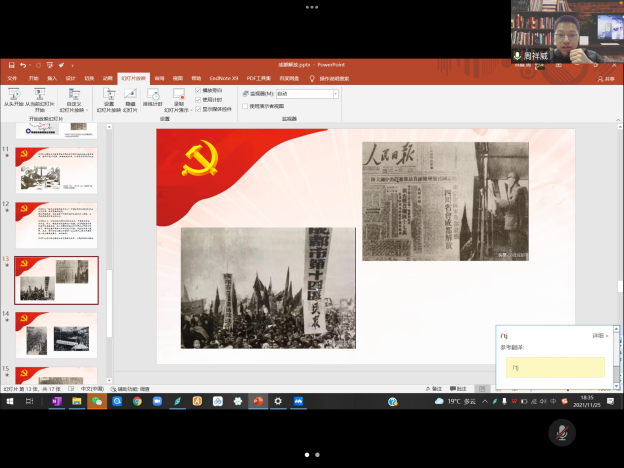Start slideshow 从头开始 (From Beginning)
This screenshot has height=468, width=624.
point(14,98)
